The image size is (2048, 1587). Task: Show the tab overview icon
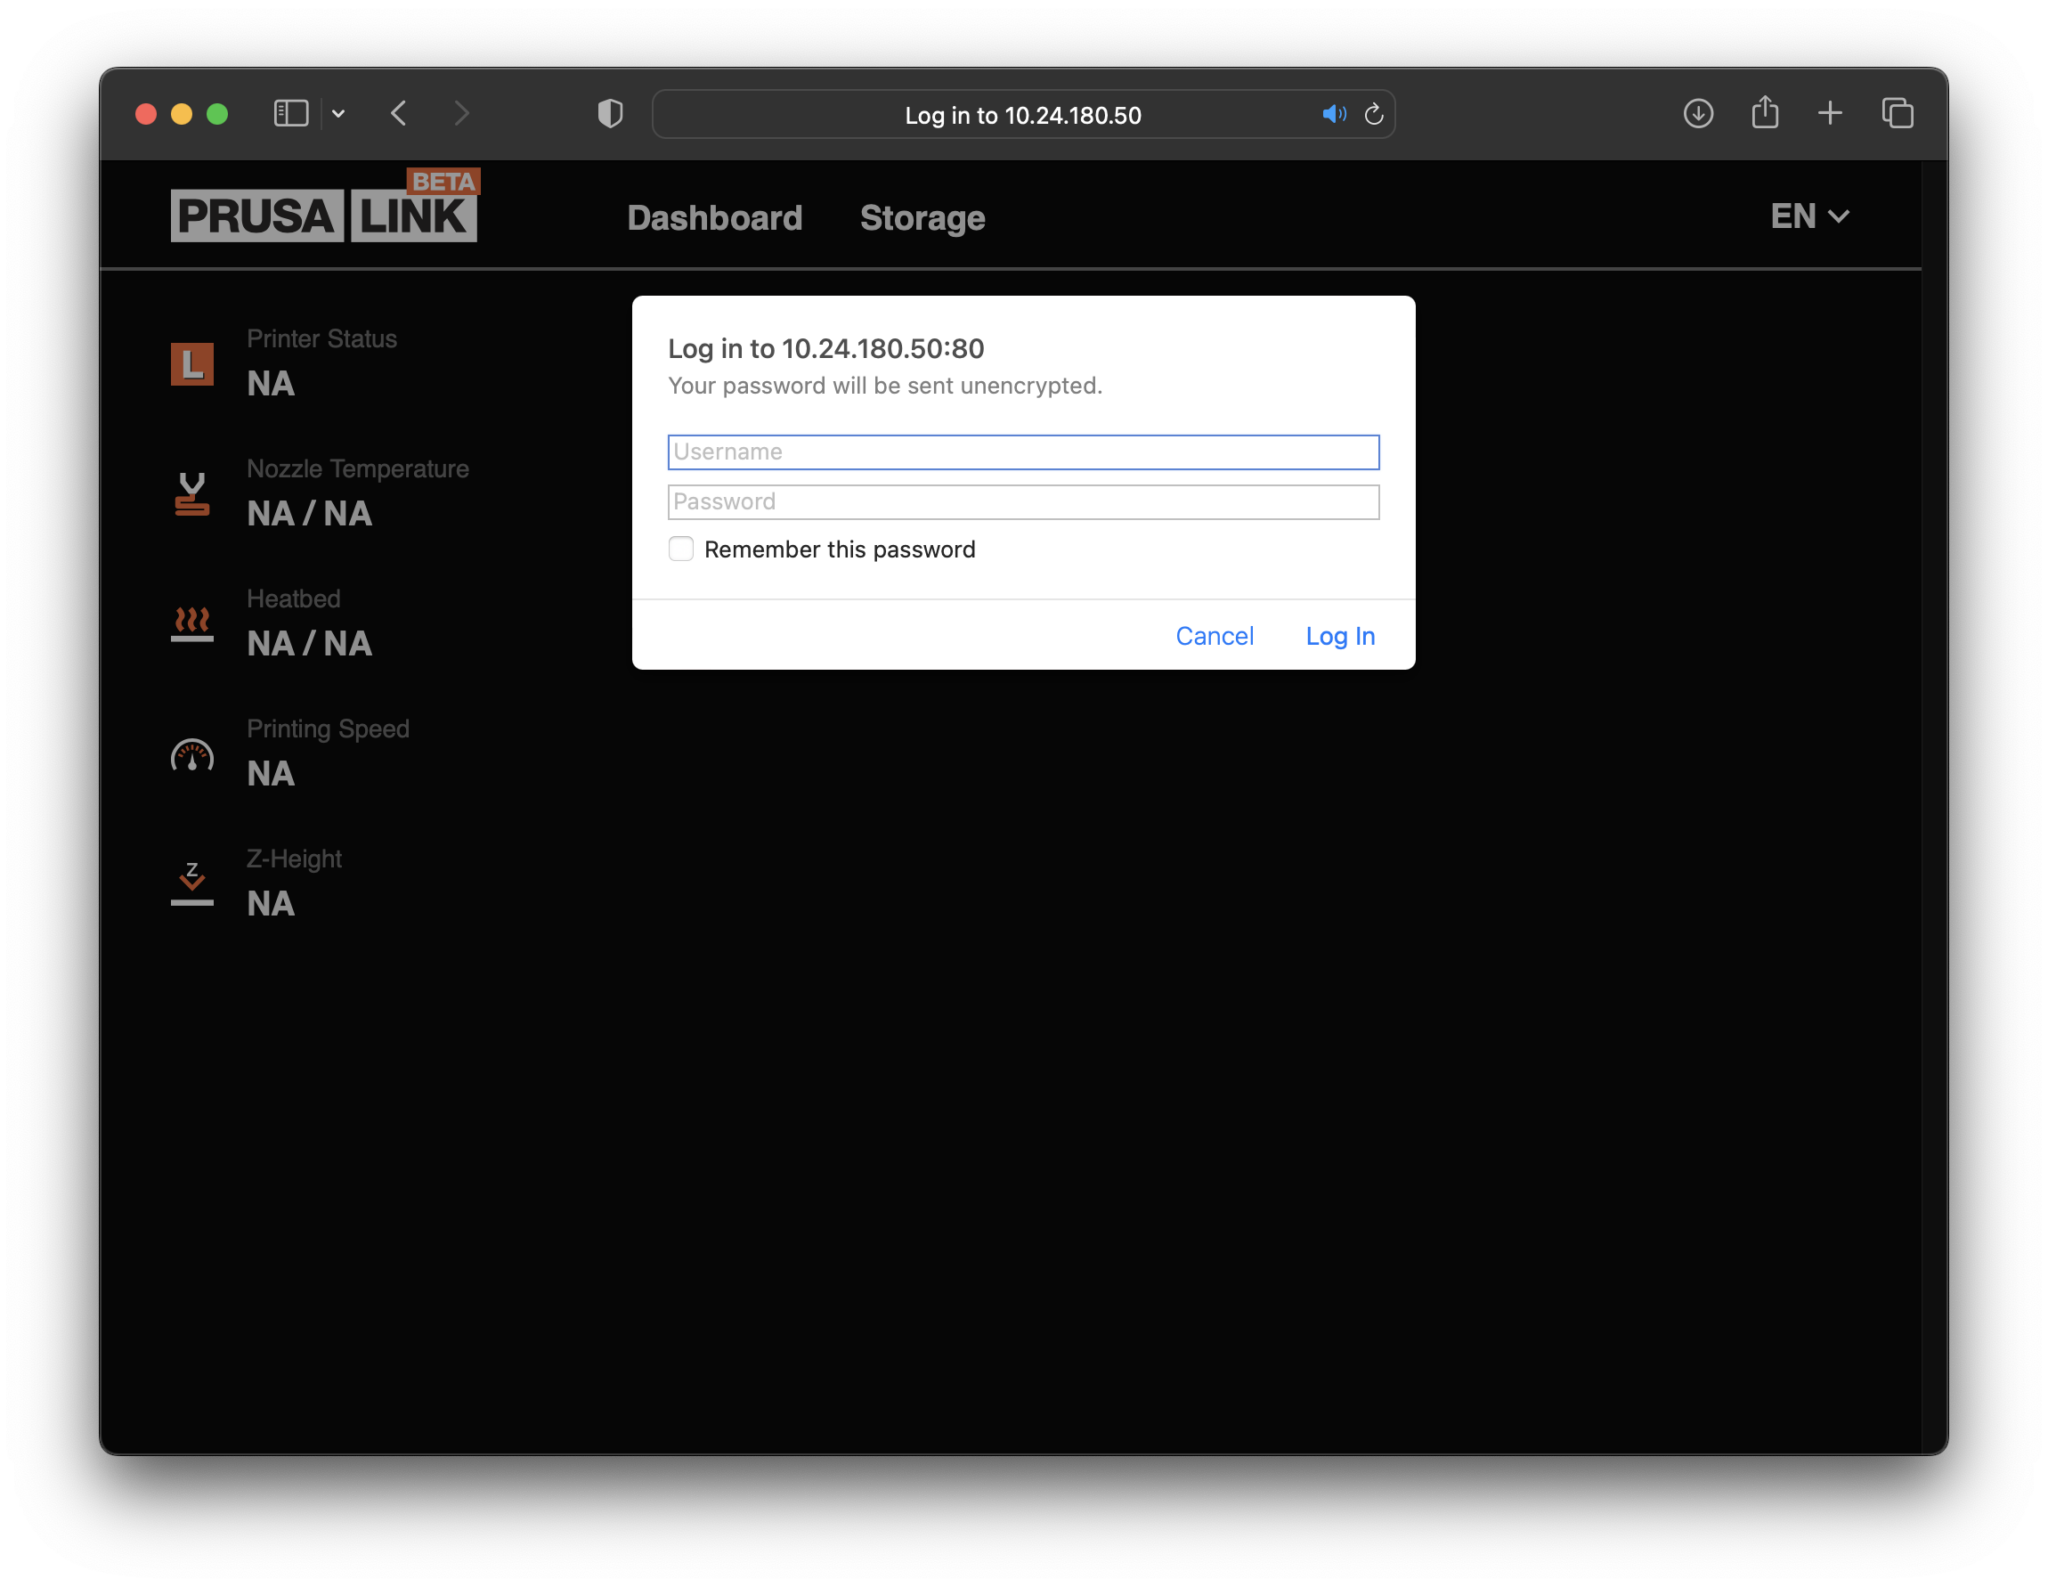click(x=1897, y=114)
